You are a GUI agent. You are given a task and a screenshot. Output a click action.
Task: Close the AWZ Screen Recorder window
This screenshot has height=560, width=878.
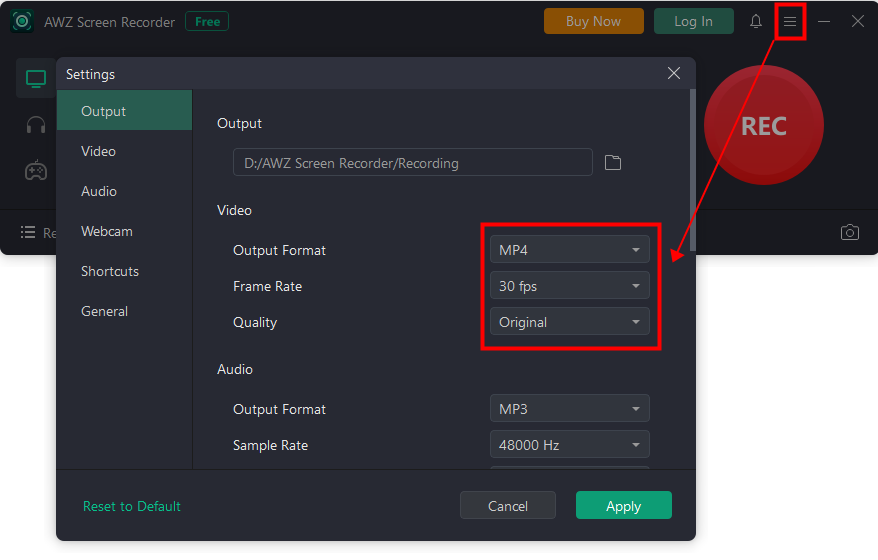click(857, 22)
